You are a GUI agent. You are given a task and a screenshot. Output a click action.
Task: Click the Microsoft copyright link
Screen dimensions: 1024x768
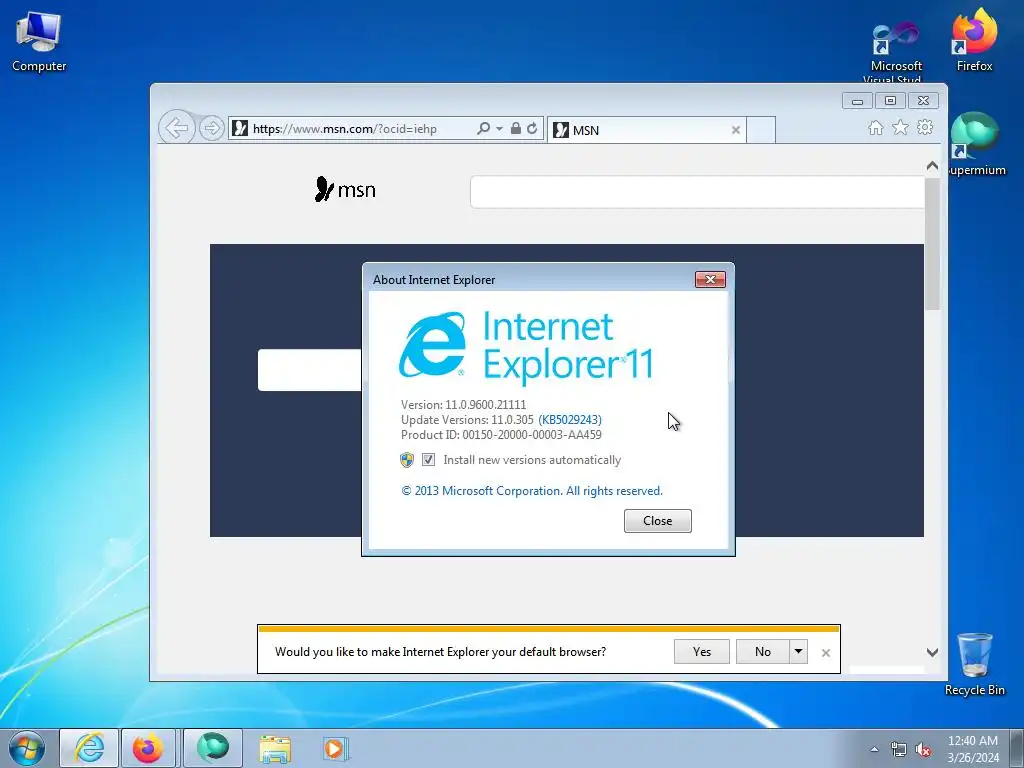tap(532, 491)
